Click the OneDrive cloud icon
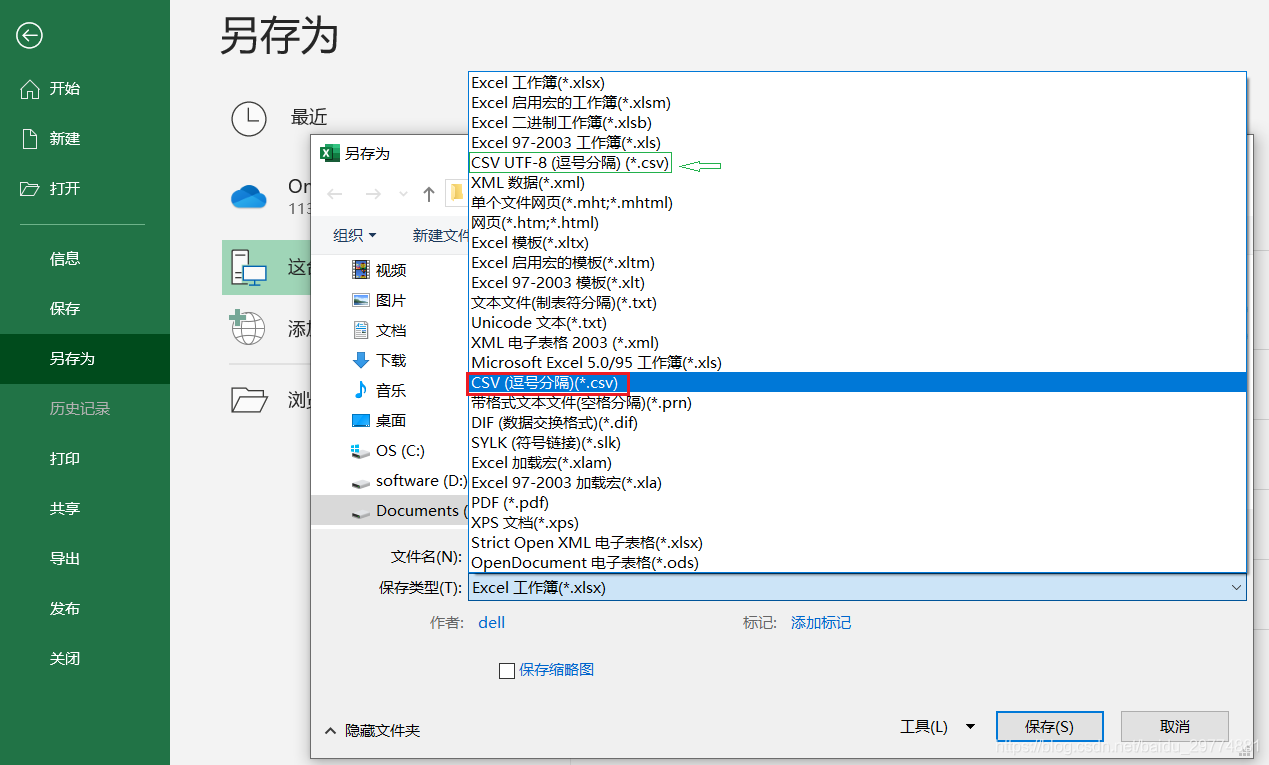 tap(249, 196)
